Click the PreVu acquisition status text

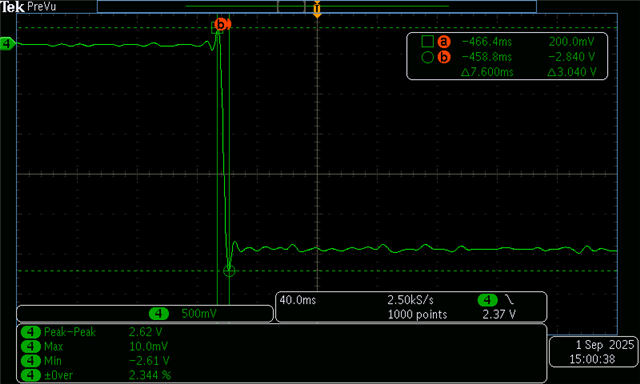[41, 7]
